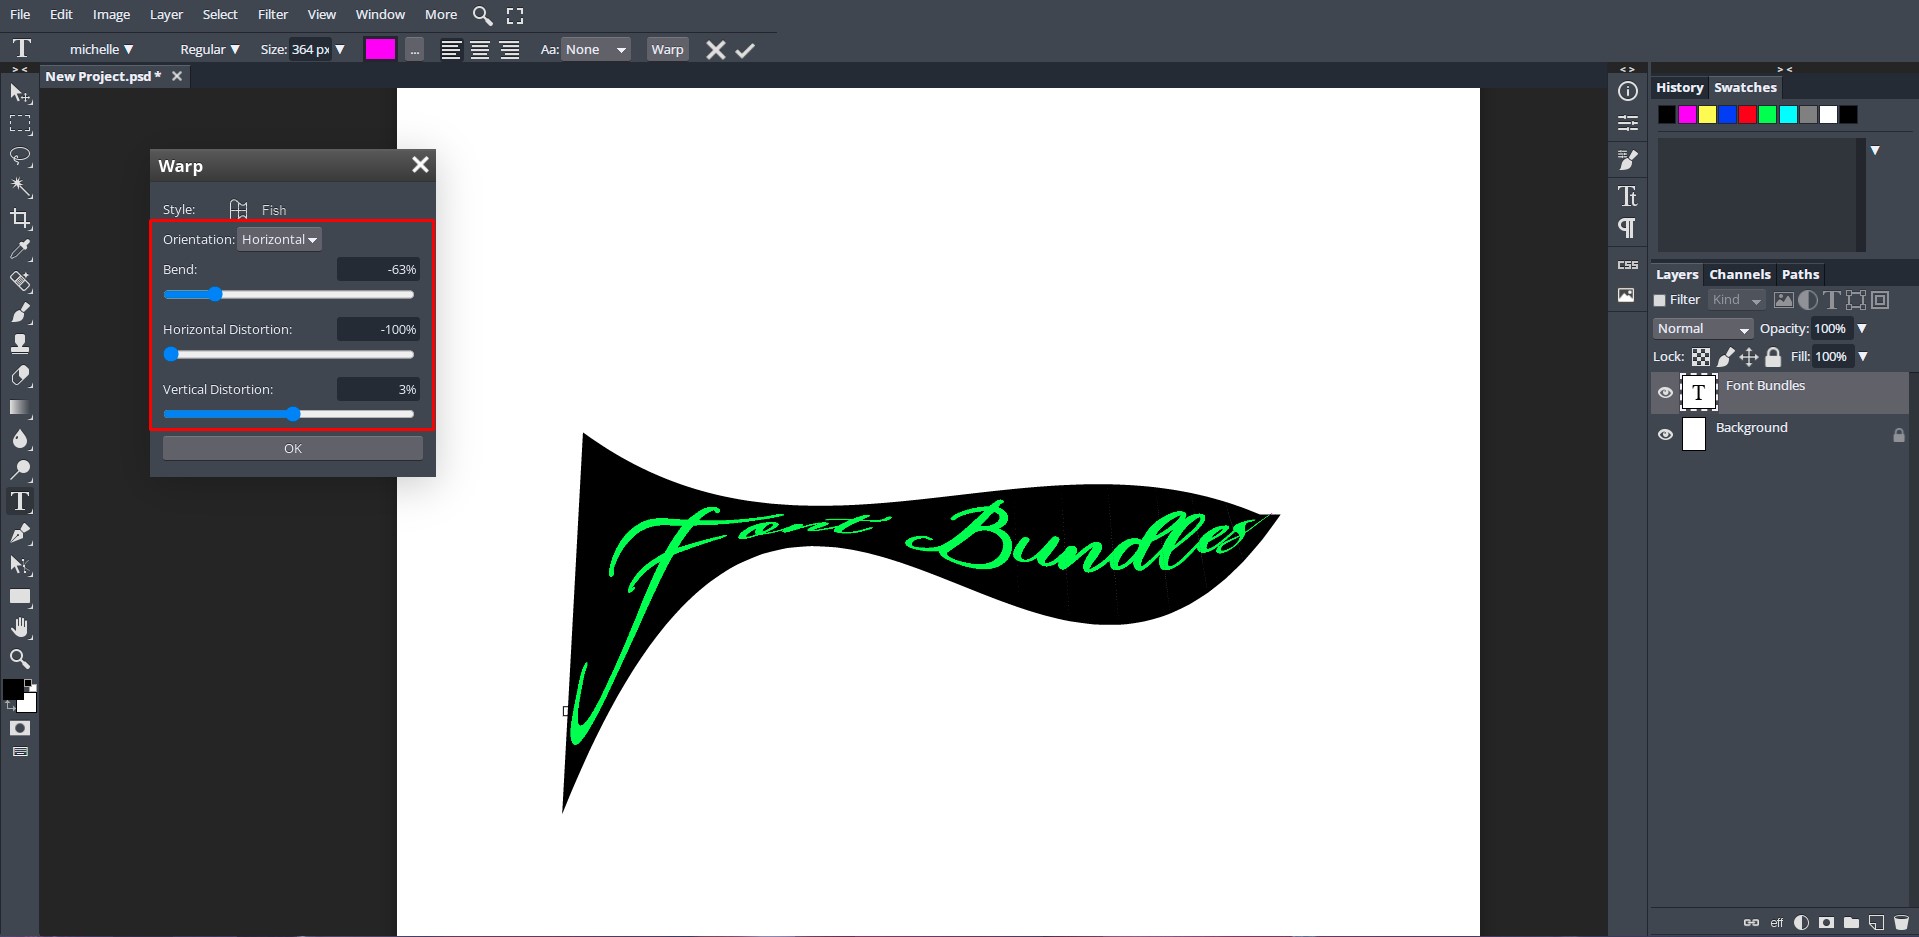Viewport: 1919px width, 937px height.
Task: Expand the Opacity dropdown arrow
Action: [x=1862, y=329]
